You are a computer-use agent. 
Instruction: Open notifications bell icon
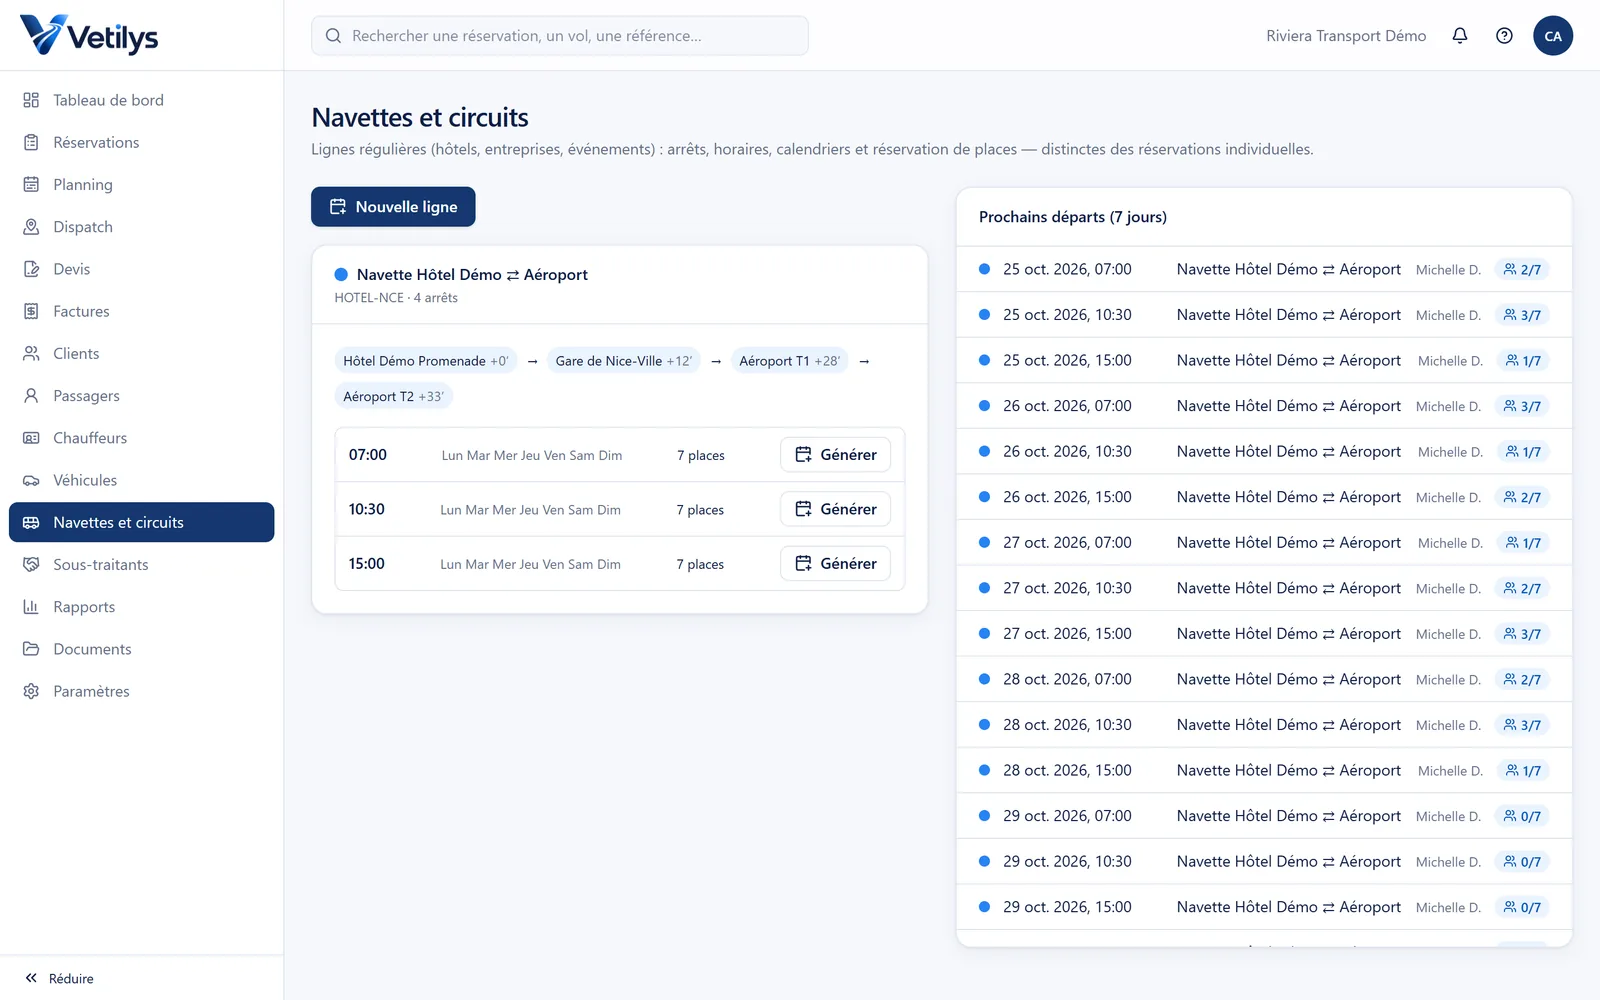point(1460,36)
